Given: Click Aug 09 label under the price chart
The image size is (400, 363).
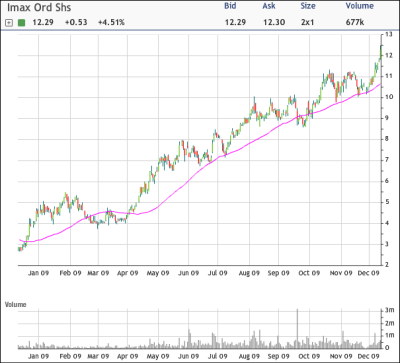Looking at the screenshot, I should [x=249, y=273].
